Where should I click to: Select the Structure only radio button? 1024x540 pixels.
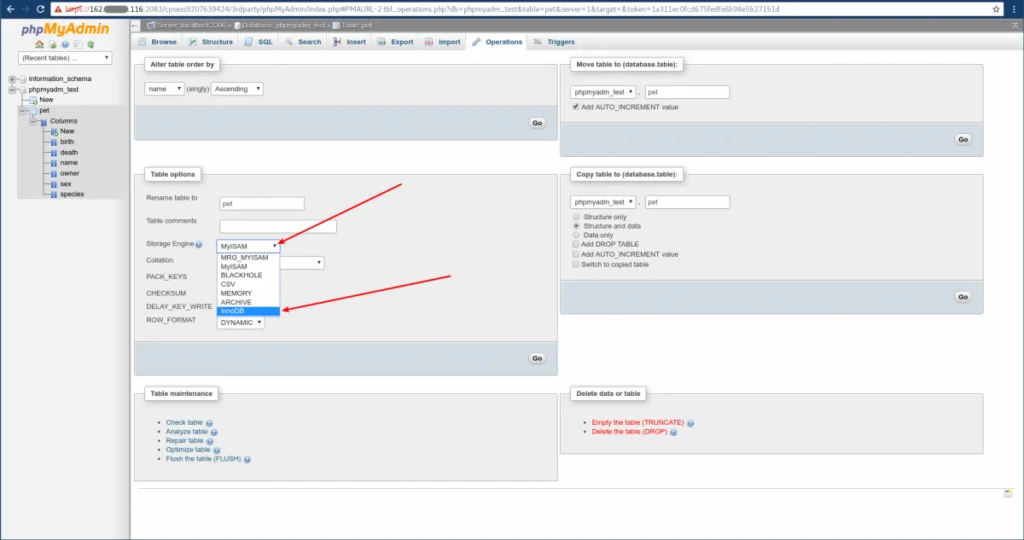pyautogui.click(x=576, y=217)
